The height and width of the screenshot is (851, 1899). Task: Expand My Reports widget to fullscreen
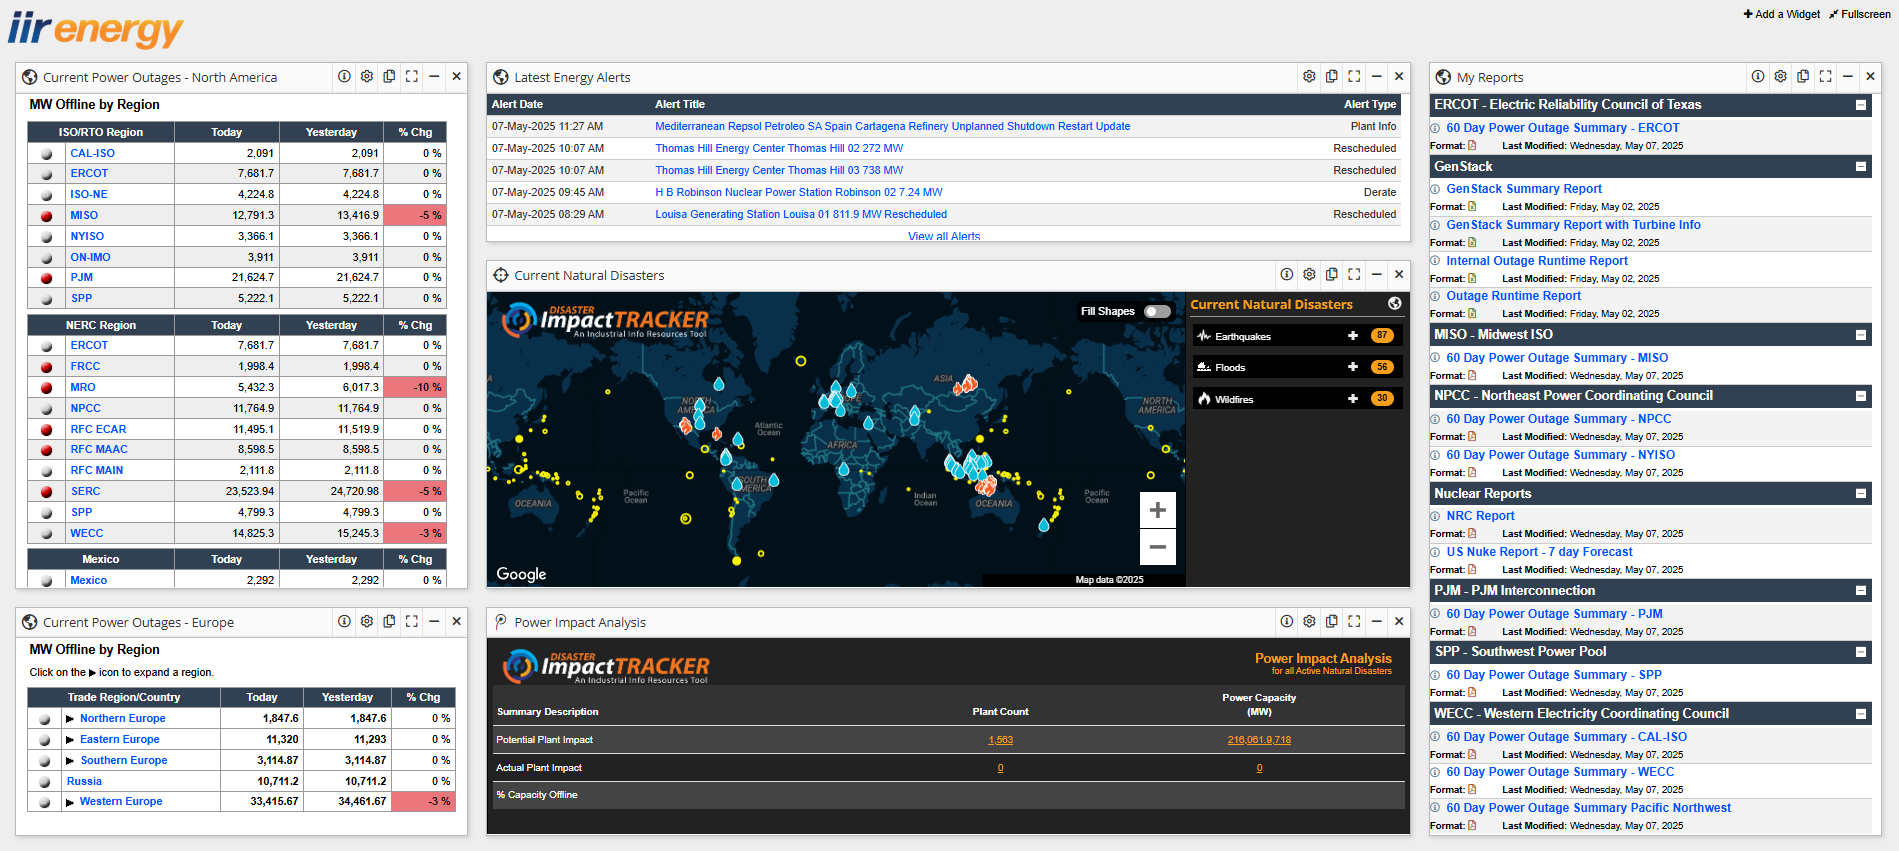tap(1826, 76)
